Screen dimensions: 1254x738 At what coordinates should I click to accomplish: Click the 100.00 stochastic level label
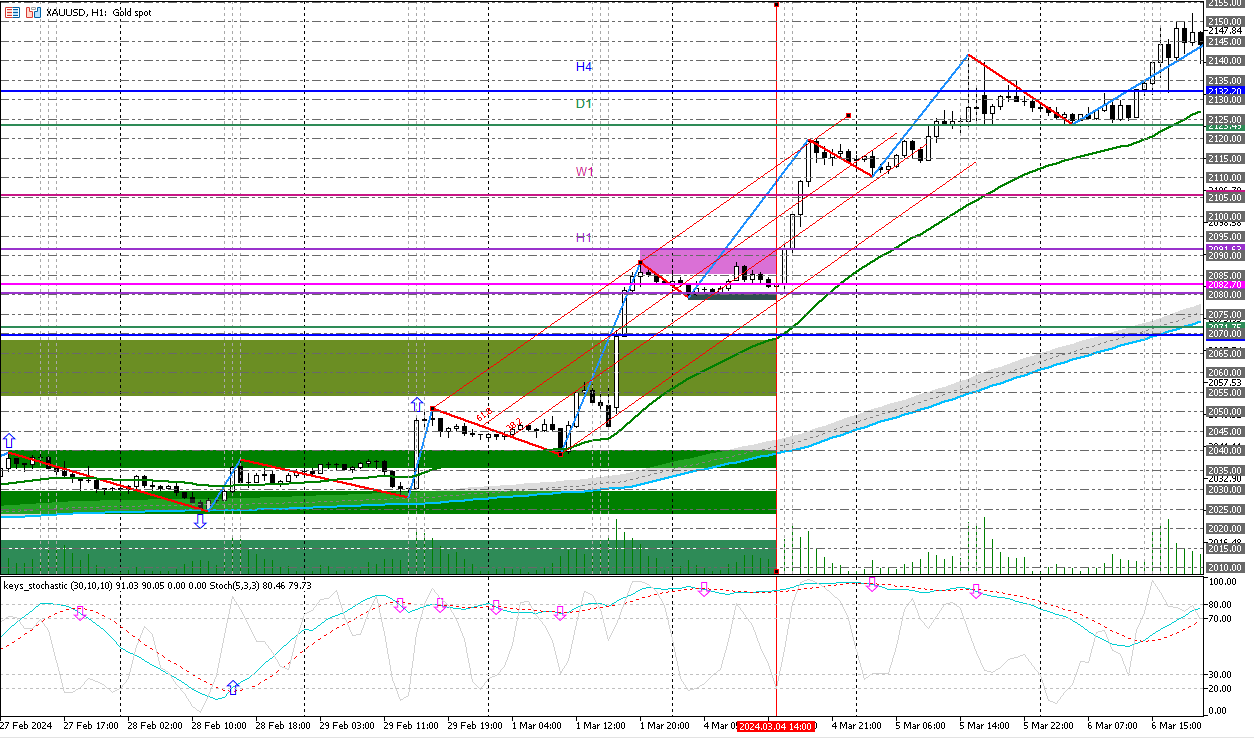1221,582
